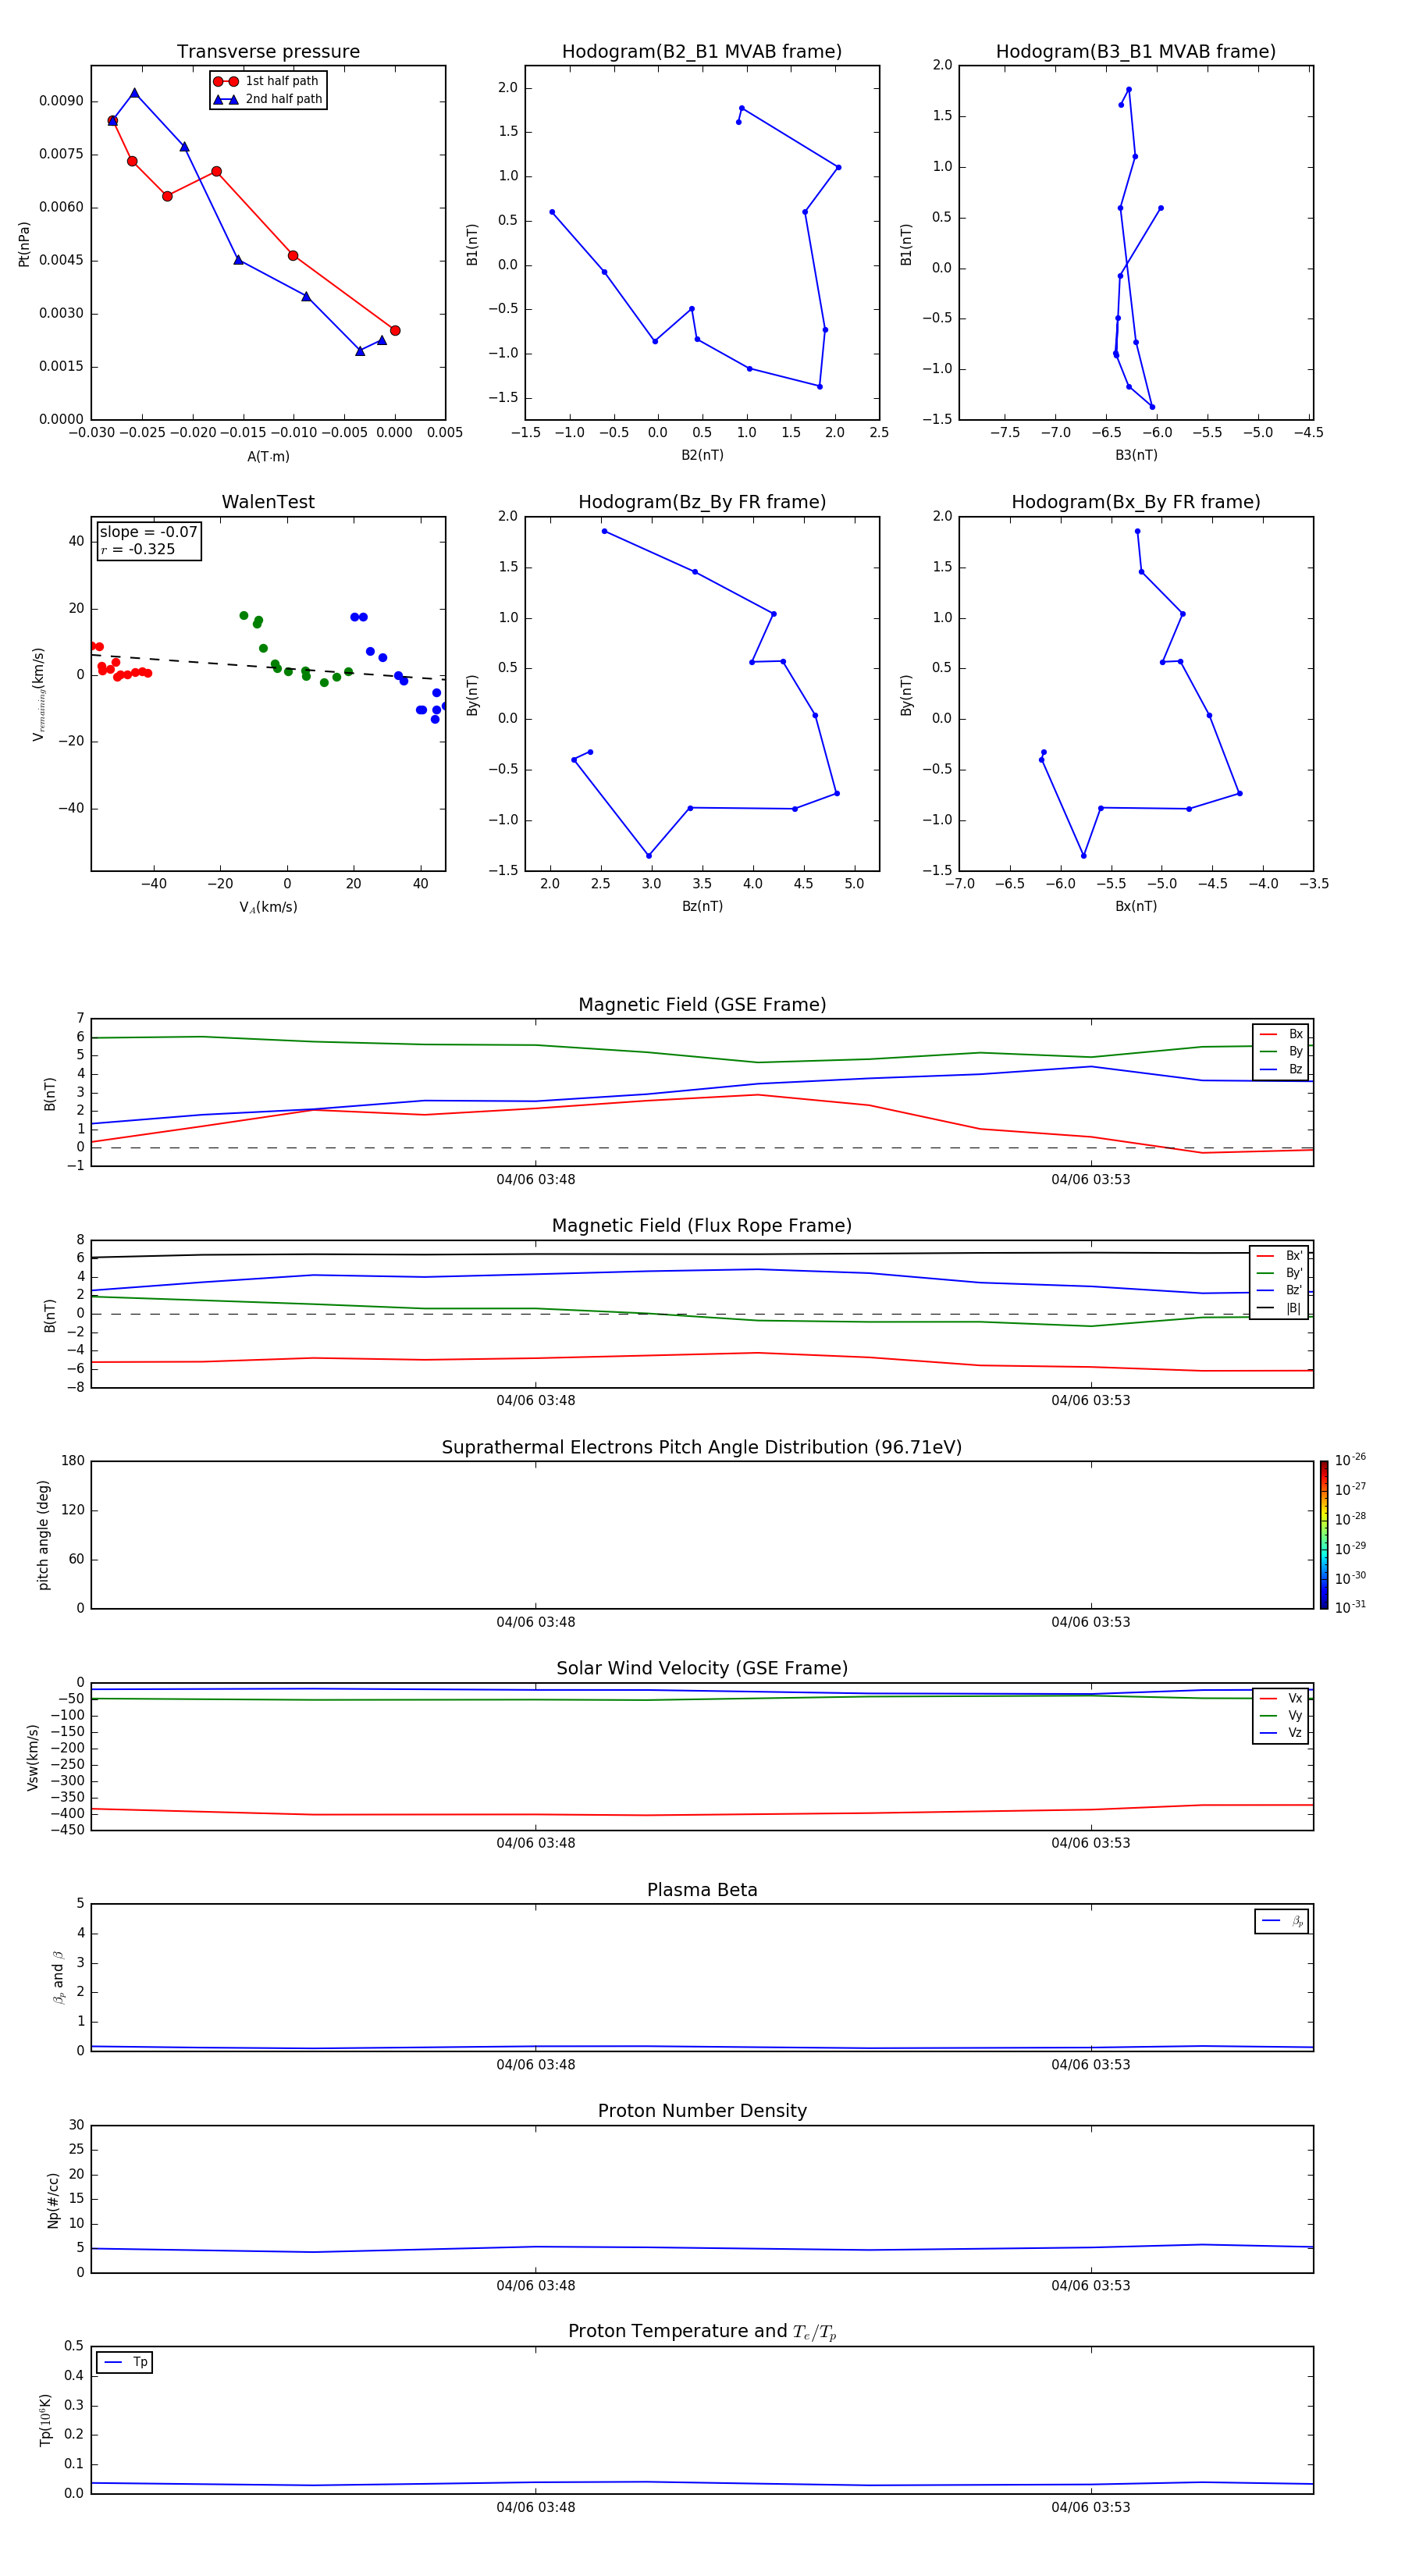Click the 'Vz' legend entry in velocity plot
Image resolution: width=1405 pixels, height=2576 pixels.
tap(1281, 1732)
